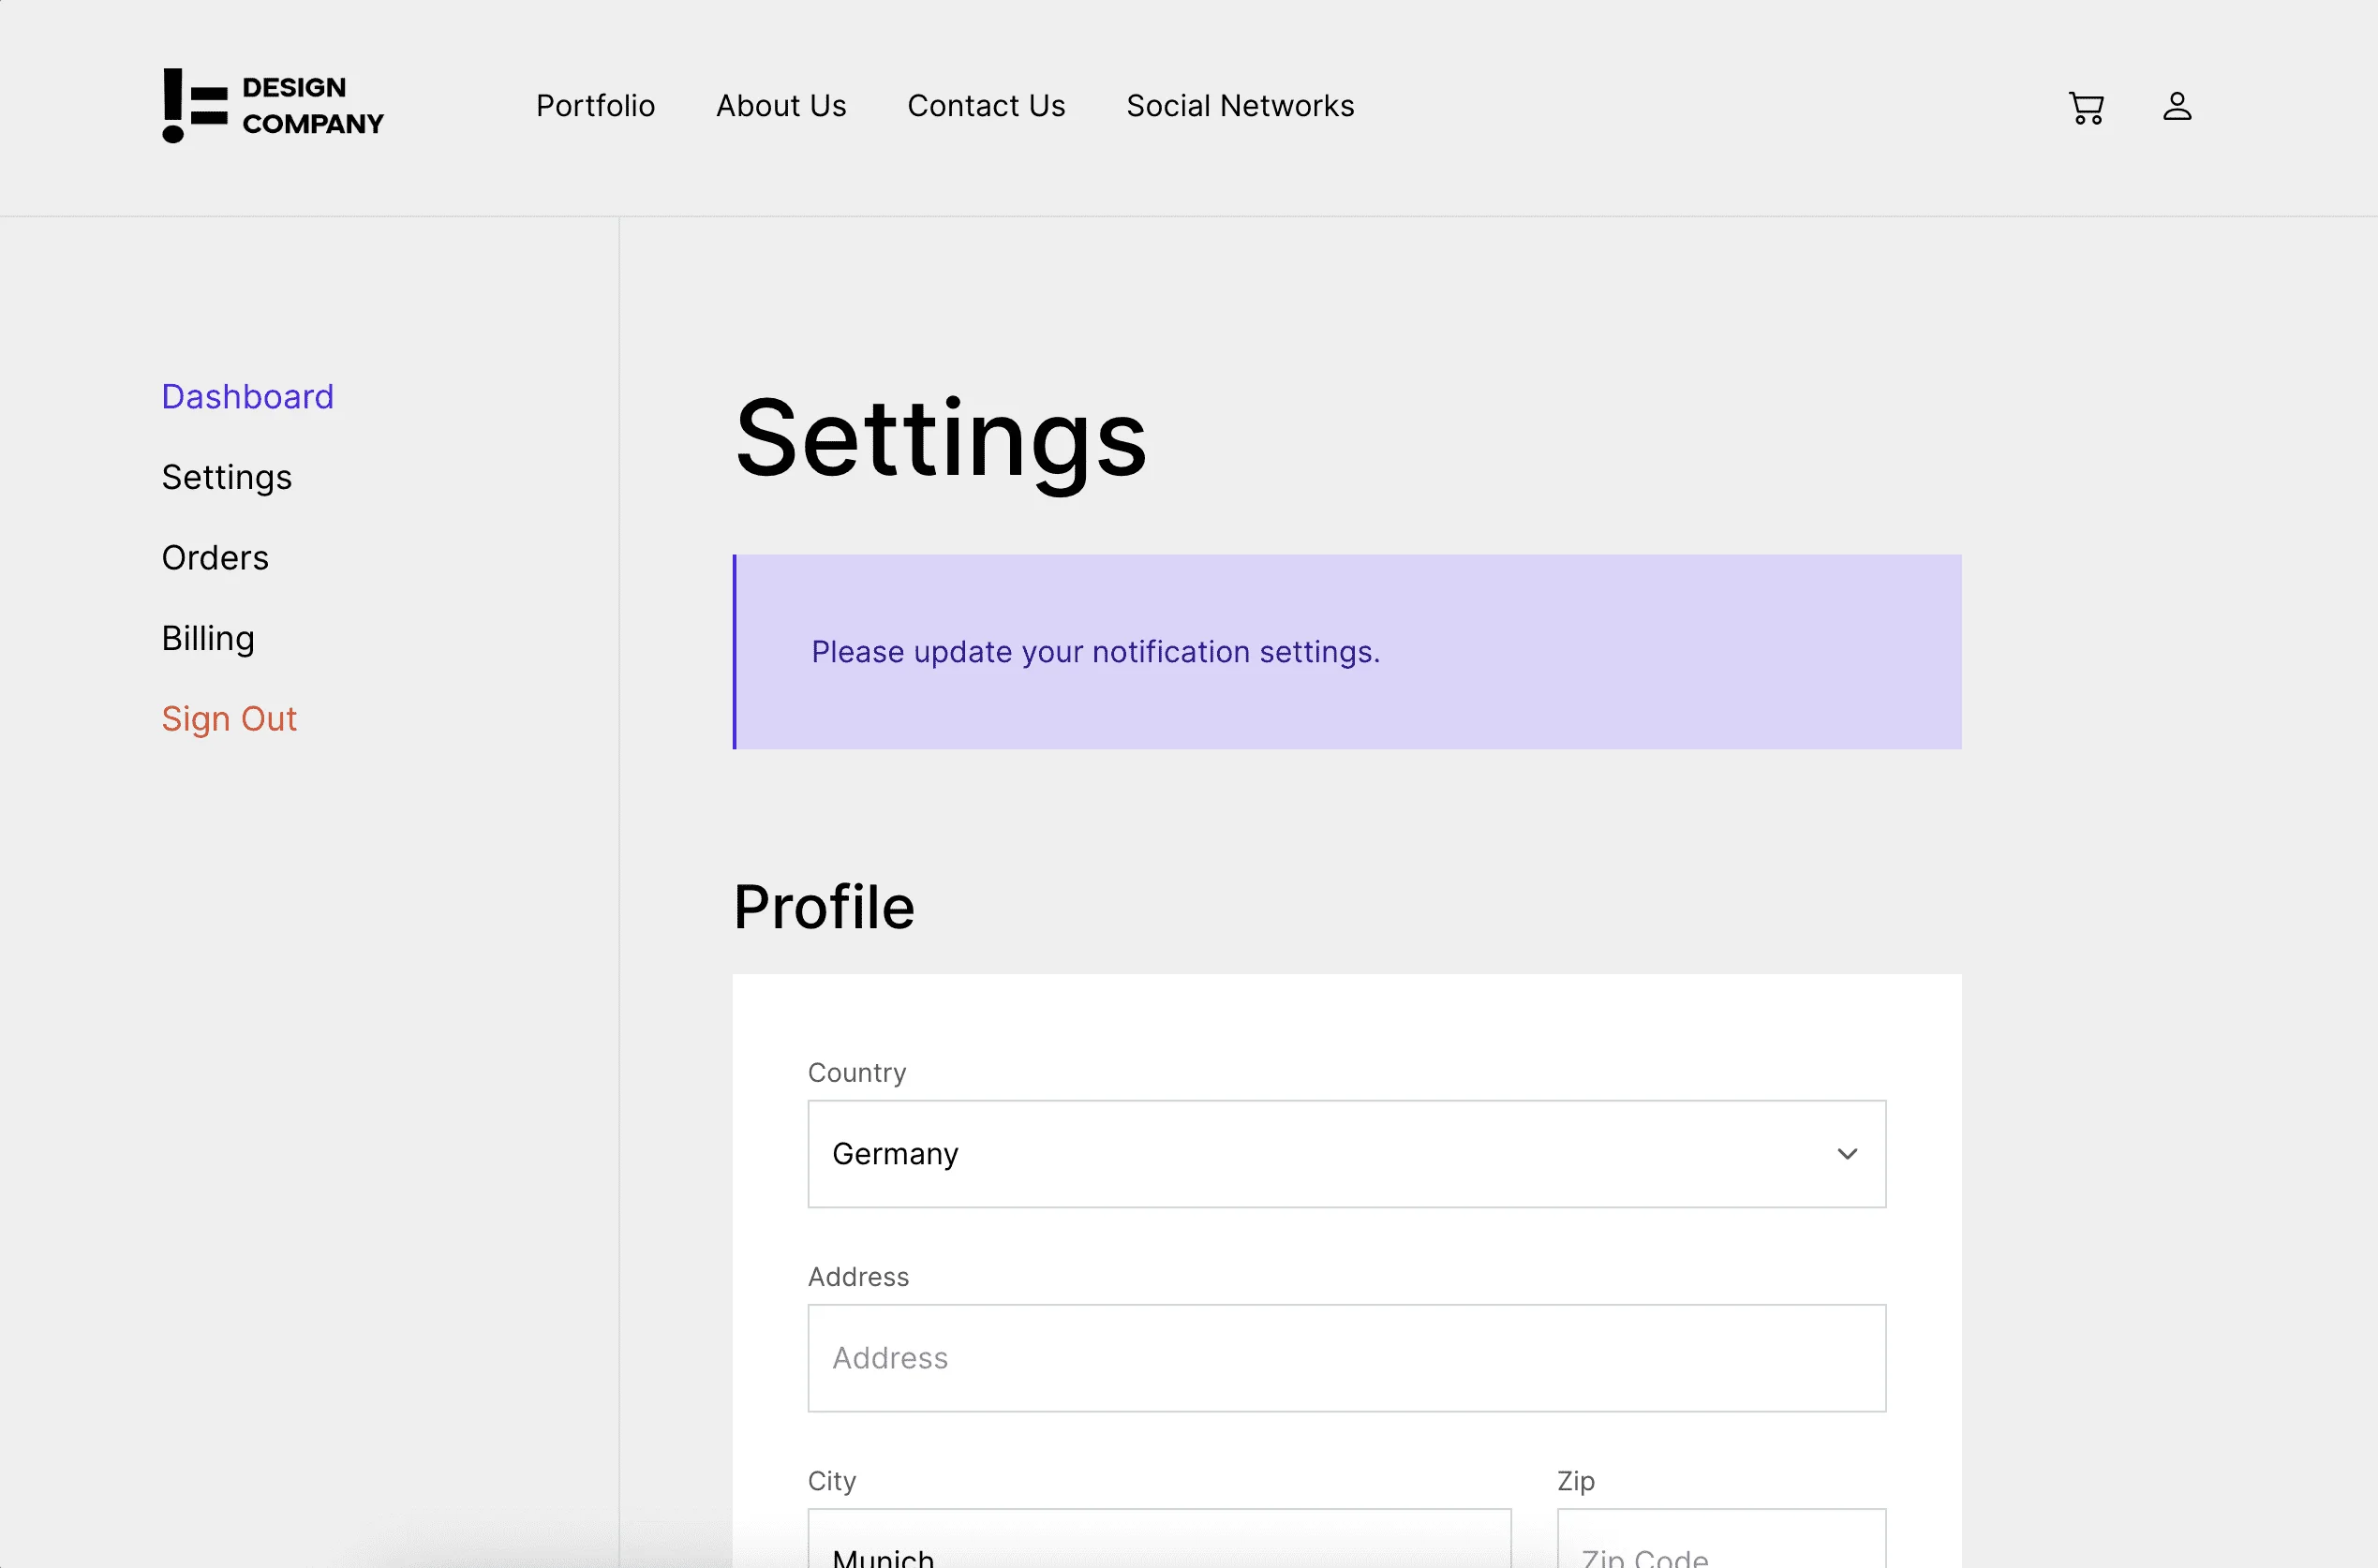Open the user account icon
The width and height of the screenshot is (2378, 1568).
pyautogui.click(x=2177, y=106)
